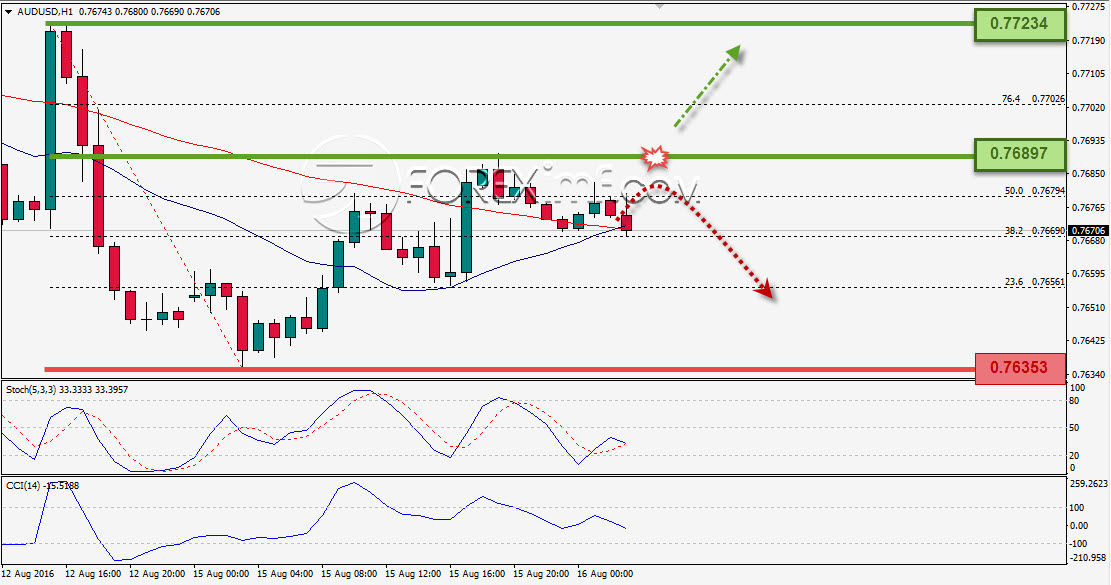The width and height of the screenshot is (1111, 585).
Task: Click the 50 level on Stochastic scale
Action: (x=1075, y=428)
